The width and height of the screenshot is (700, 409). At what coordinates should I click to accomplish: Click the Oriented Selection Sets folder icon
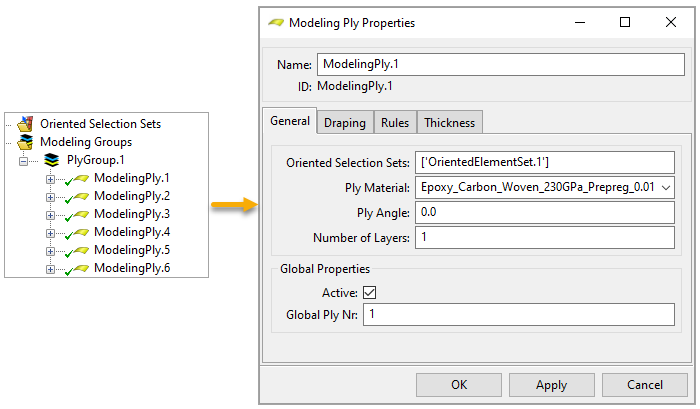point(25,124)
